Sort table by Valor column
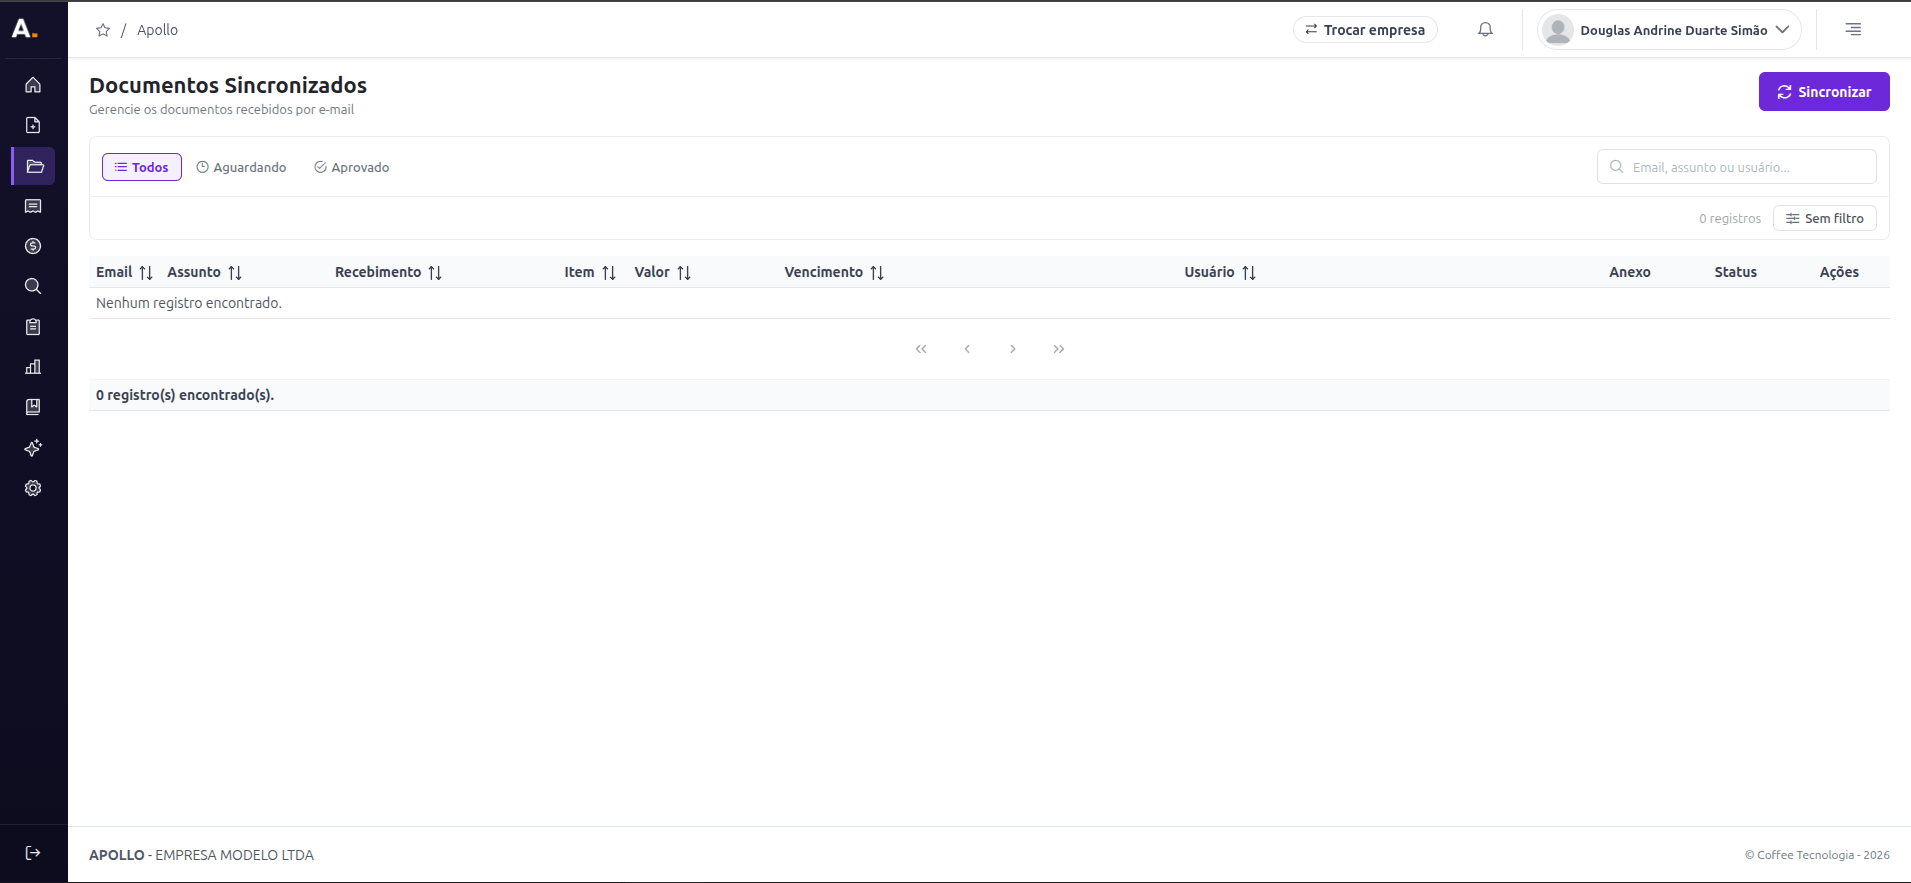 (x=684, y=272)
